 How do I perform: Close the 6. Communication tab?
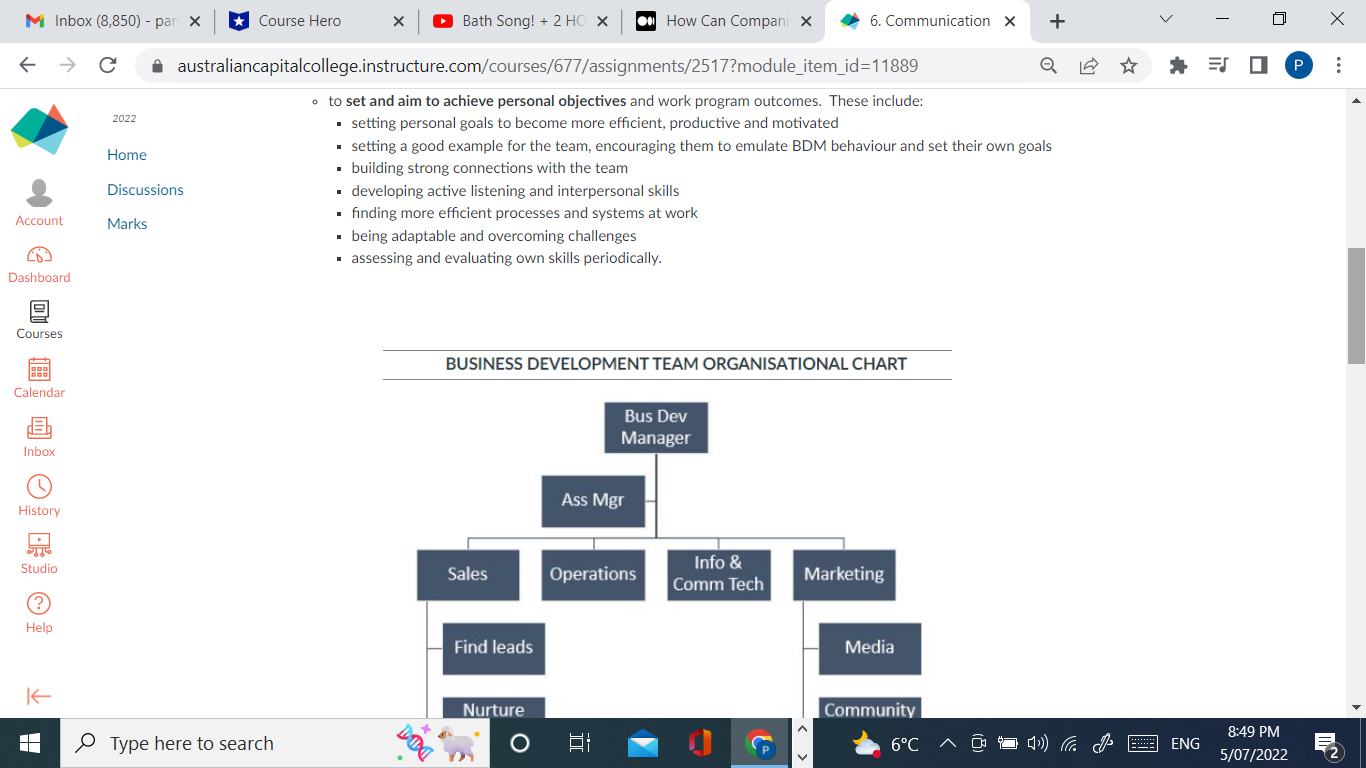tap(1010, 21)
